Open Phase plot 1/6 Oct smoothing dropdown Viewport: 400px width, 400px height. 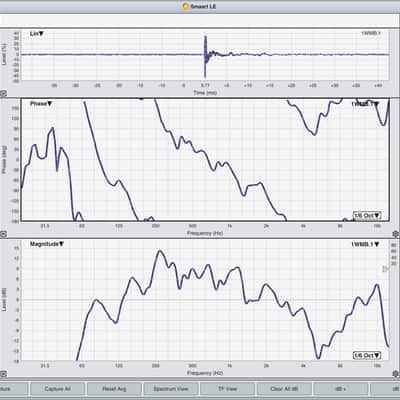[x=367, y=216]
